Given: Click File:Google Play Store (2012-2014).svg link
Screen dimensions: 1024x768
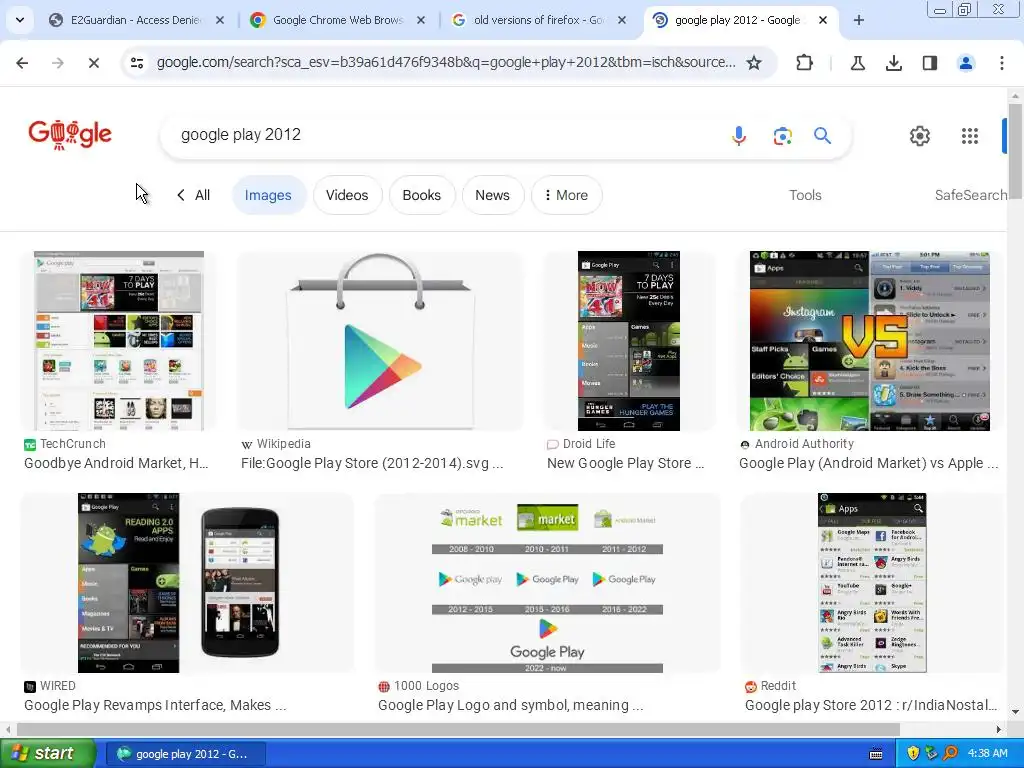Looking at the screenshot, I should [x=372, y=463].
